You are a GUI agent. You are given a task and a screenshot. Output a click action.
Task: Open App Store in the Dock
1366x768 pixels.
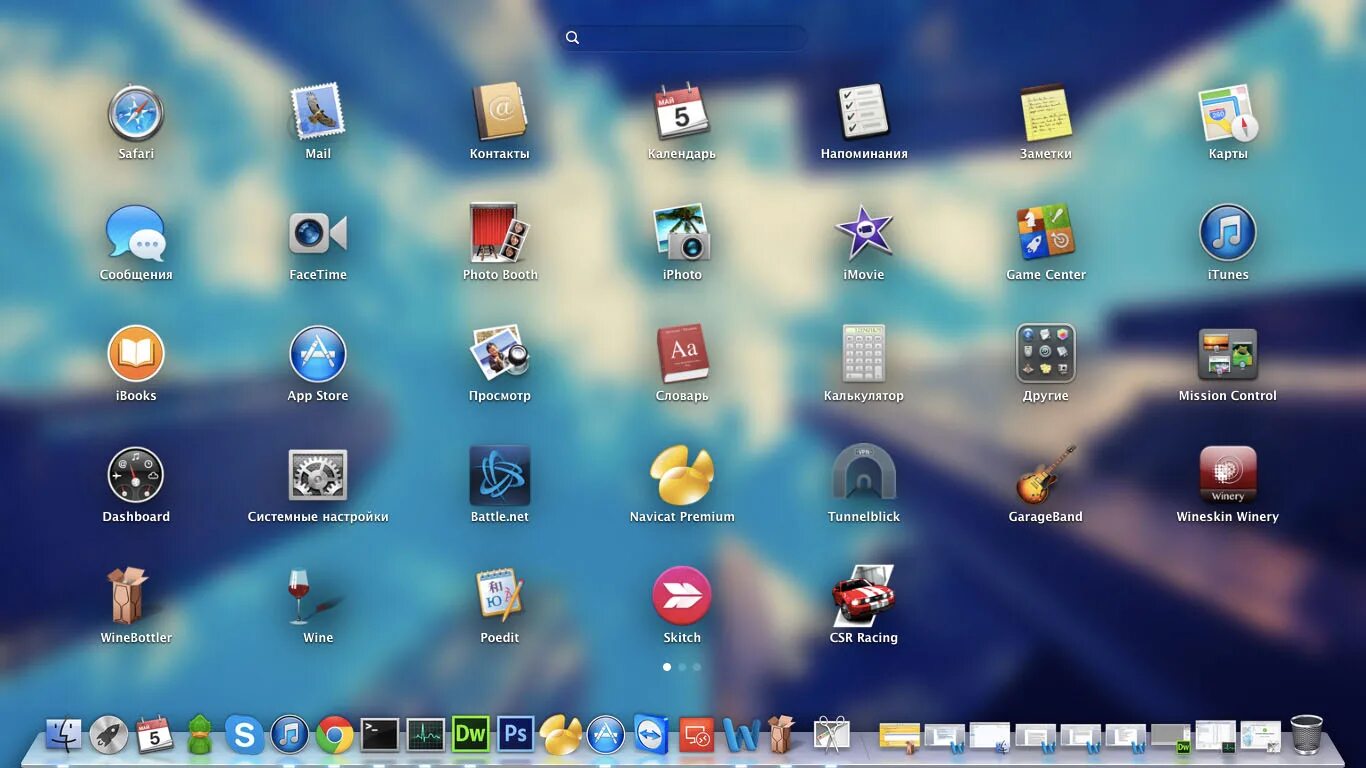tap(606, 735)
